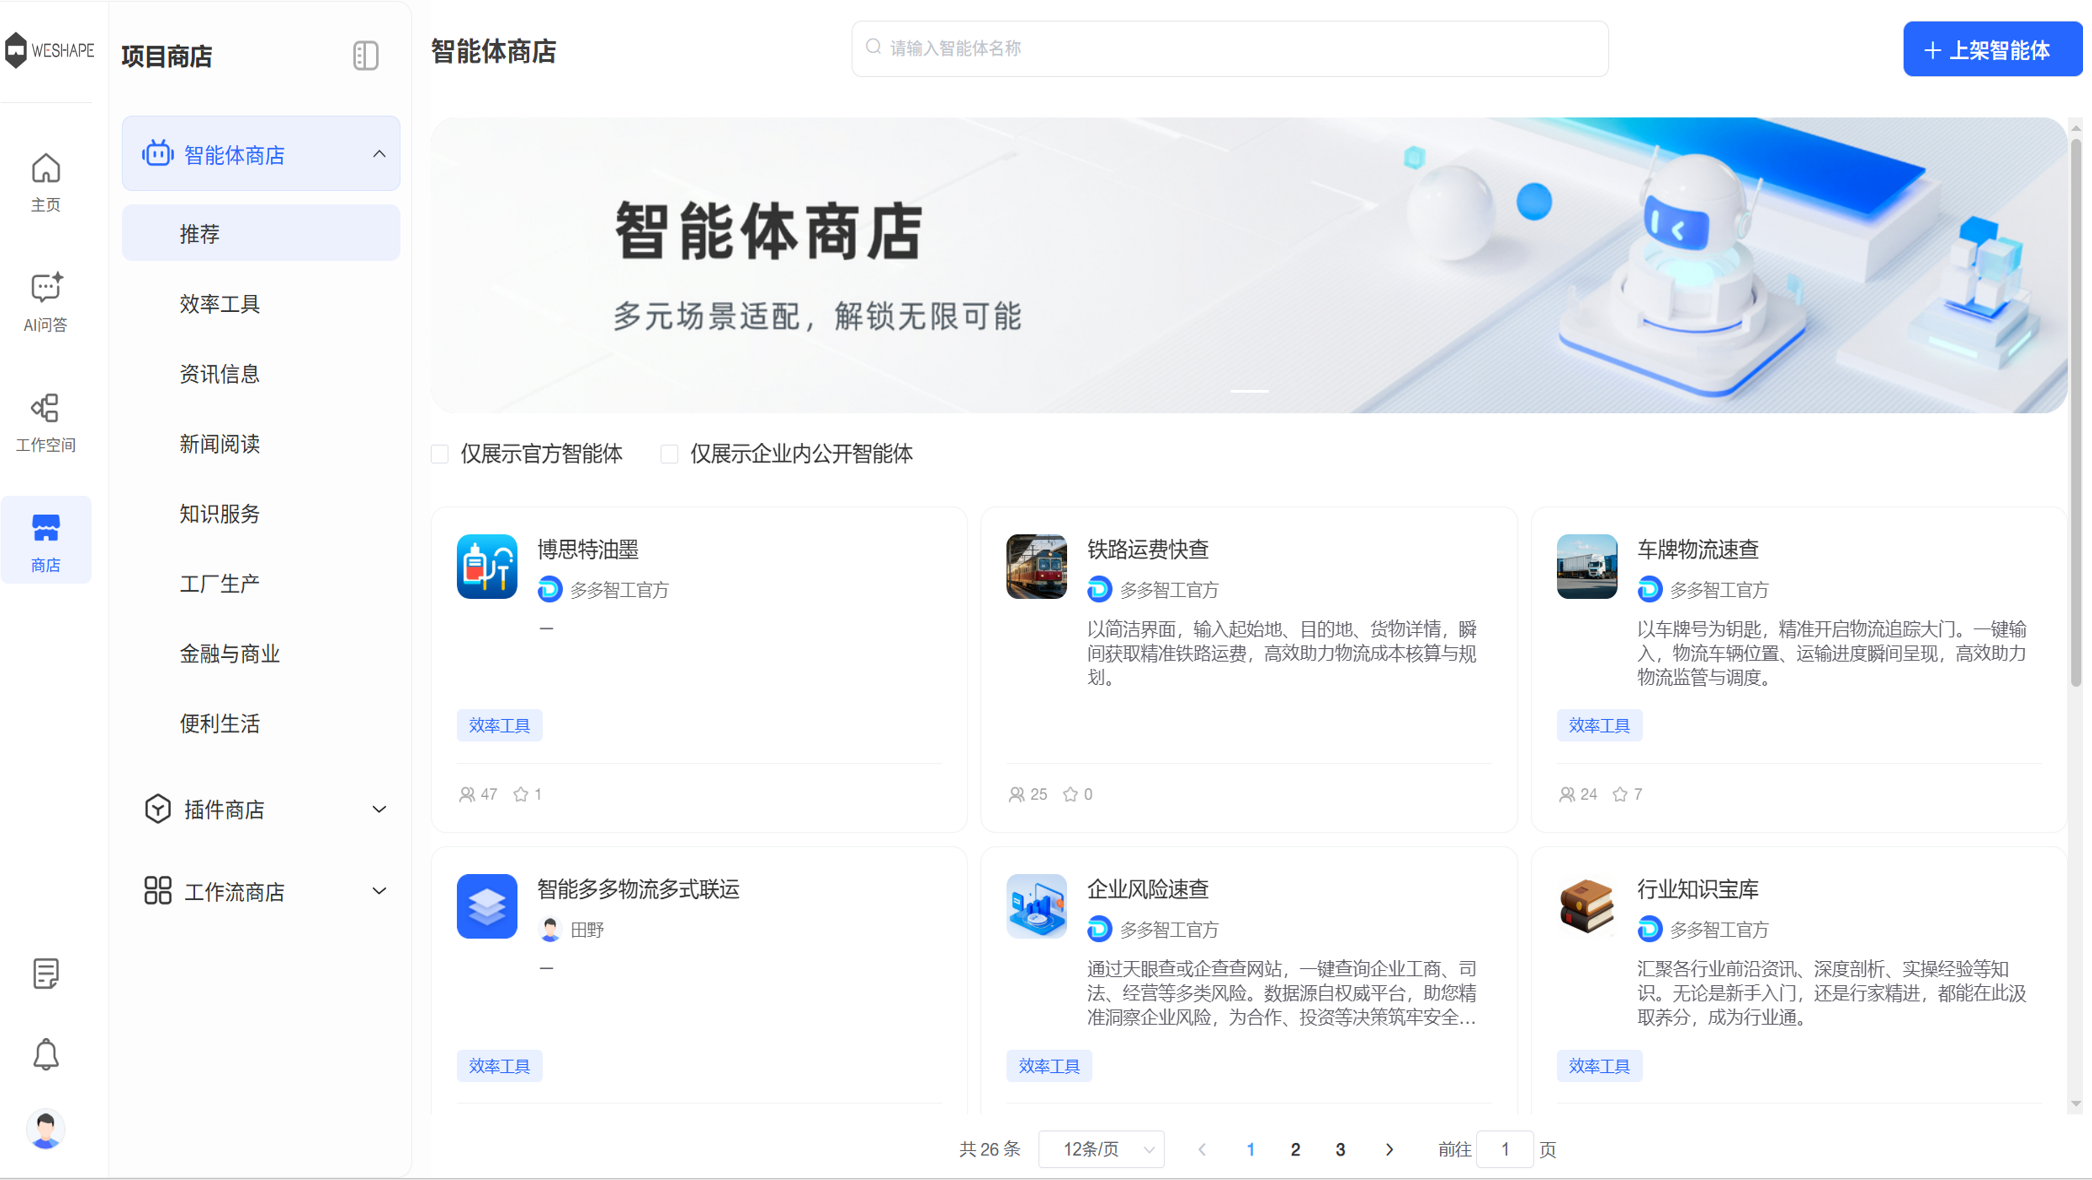Screen dimensions: 2092x1180
Task: Select 新闻阅读 category
Action: (x=261, y=443)
